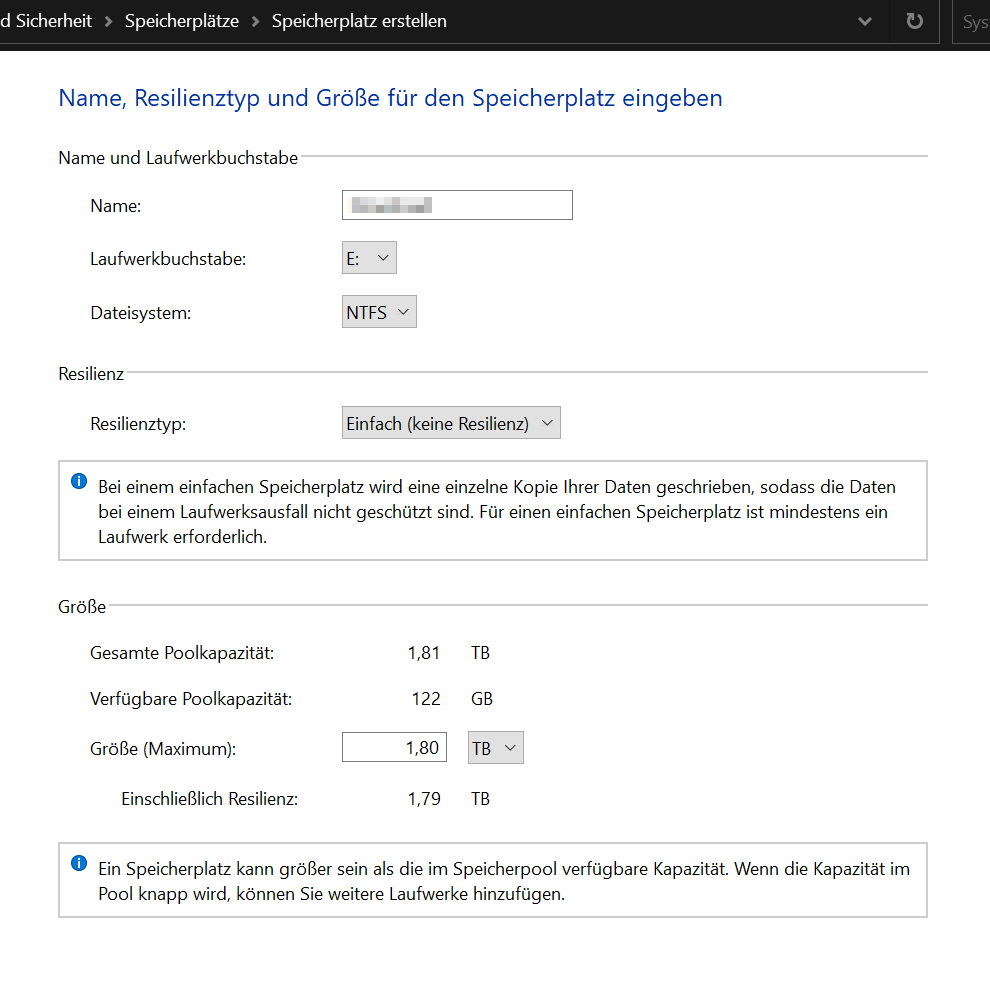
Task: Click the refresh icon in the address bar
Action: (x=914, y=22)
